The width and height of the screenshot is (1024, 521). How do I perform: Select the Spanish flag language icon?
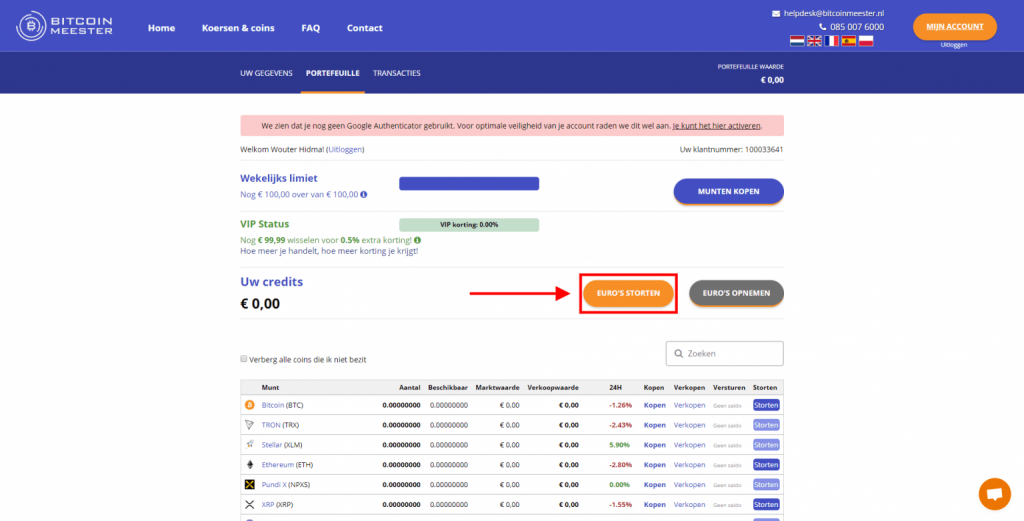pos(848,41)
